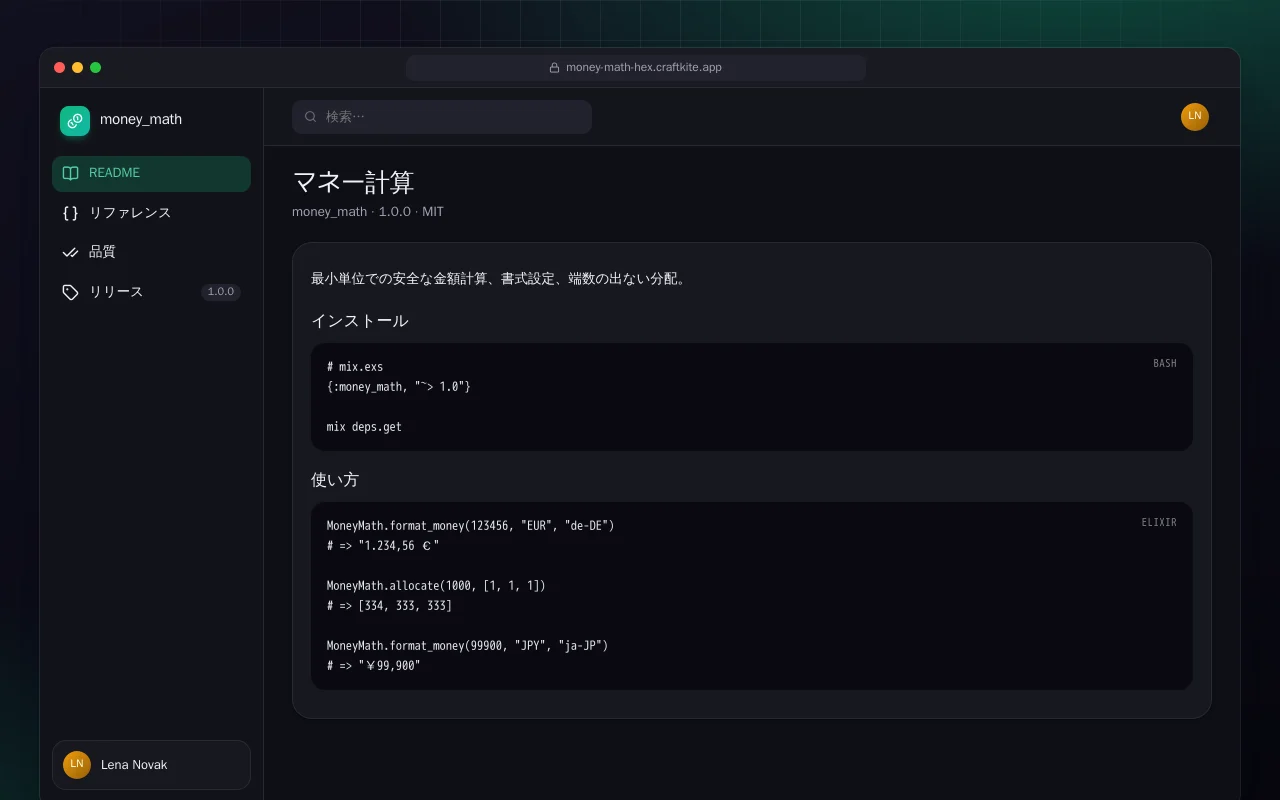
Task: Click the 品質 double-check icon
Action: (x=70, y=252)
